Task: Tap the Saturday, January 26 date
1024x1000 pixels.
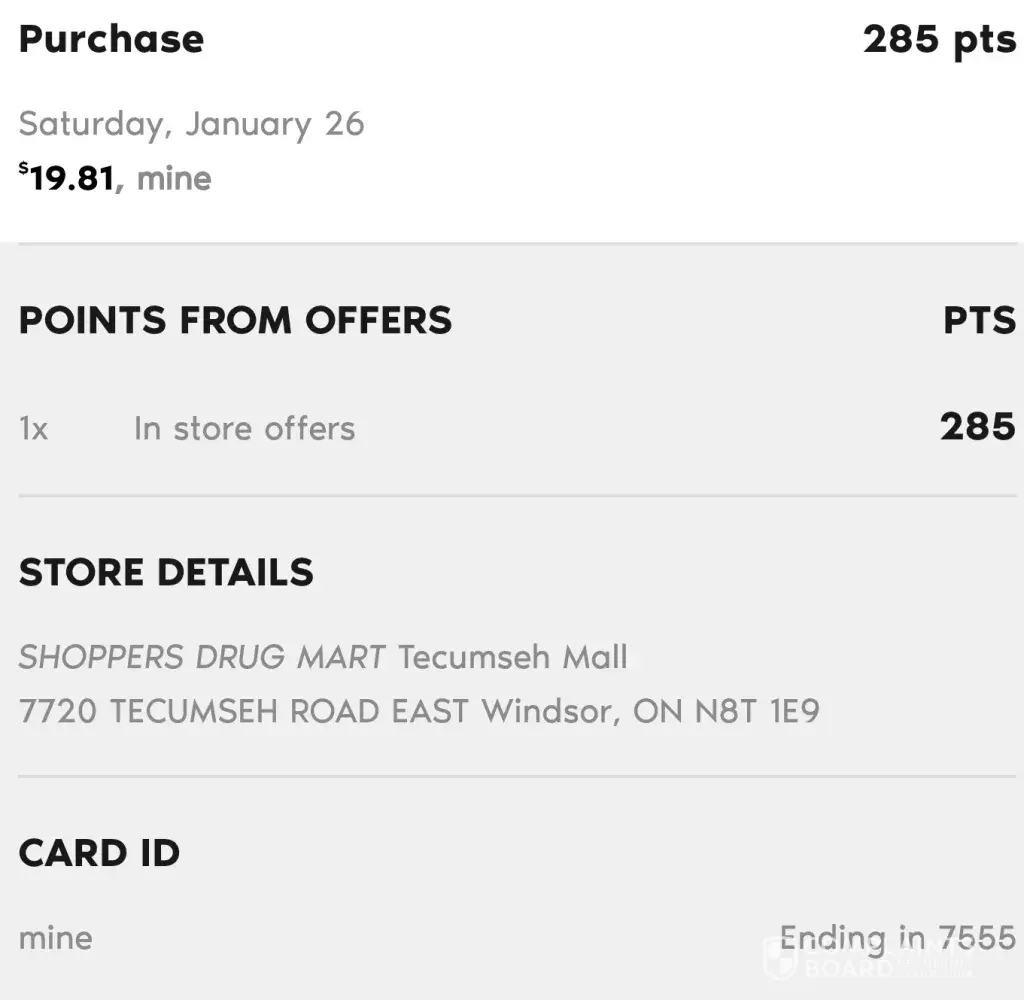Action: point(191,124)
